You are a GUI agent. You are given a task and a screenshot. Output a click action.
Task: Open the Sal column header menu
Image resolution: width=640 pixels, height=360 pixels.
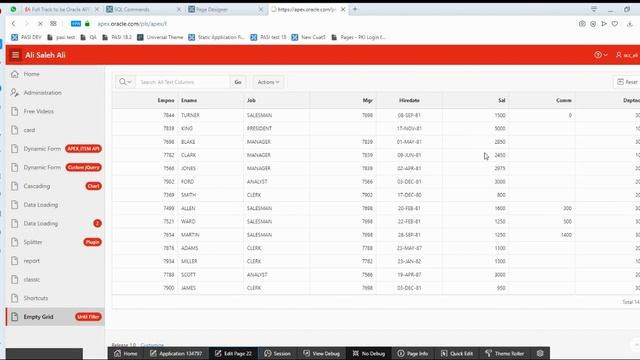(502, 100)
